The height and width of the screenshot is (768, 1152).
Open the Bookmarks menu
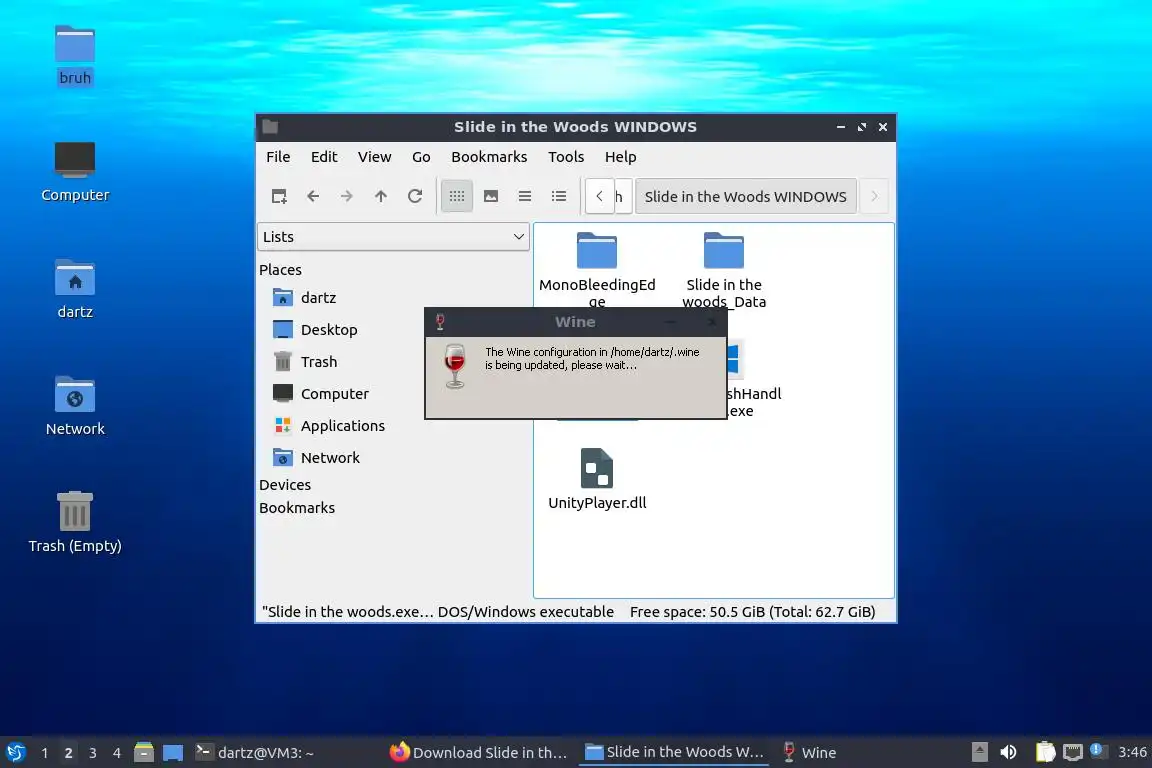[489, 157]
